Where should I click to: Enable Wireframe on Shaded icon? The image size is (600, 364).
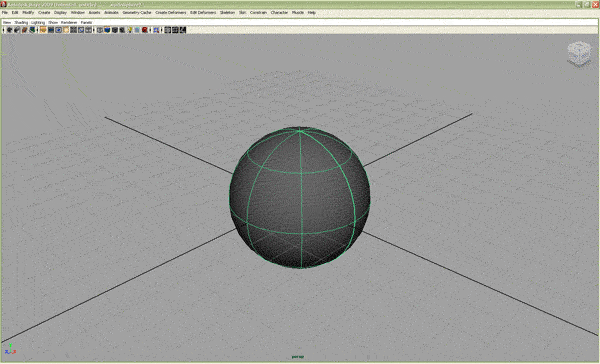(115, 30)
